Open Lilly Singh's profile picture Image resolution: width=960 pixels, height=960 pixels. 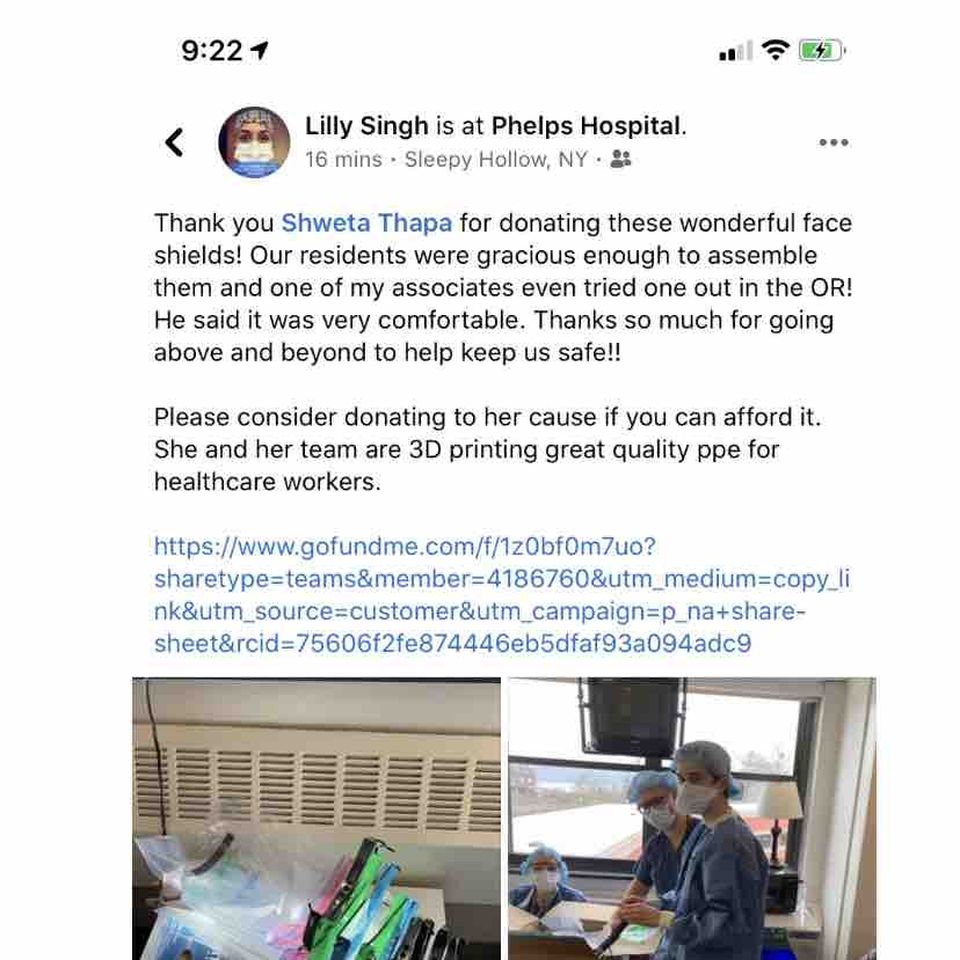point(254,142)
